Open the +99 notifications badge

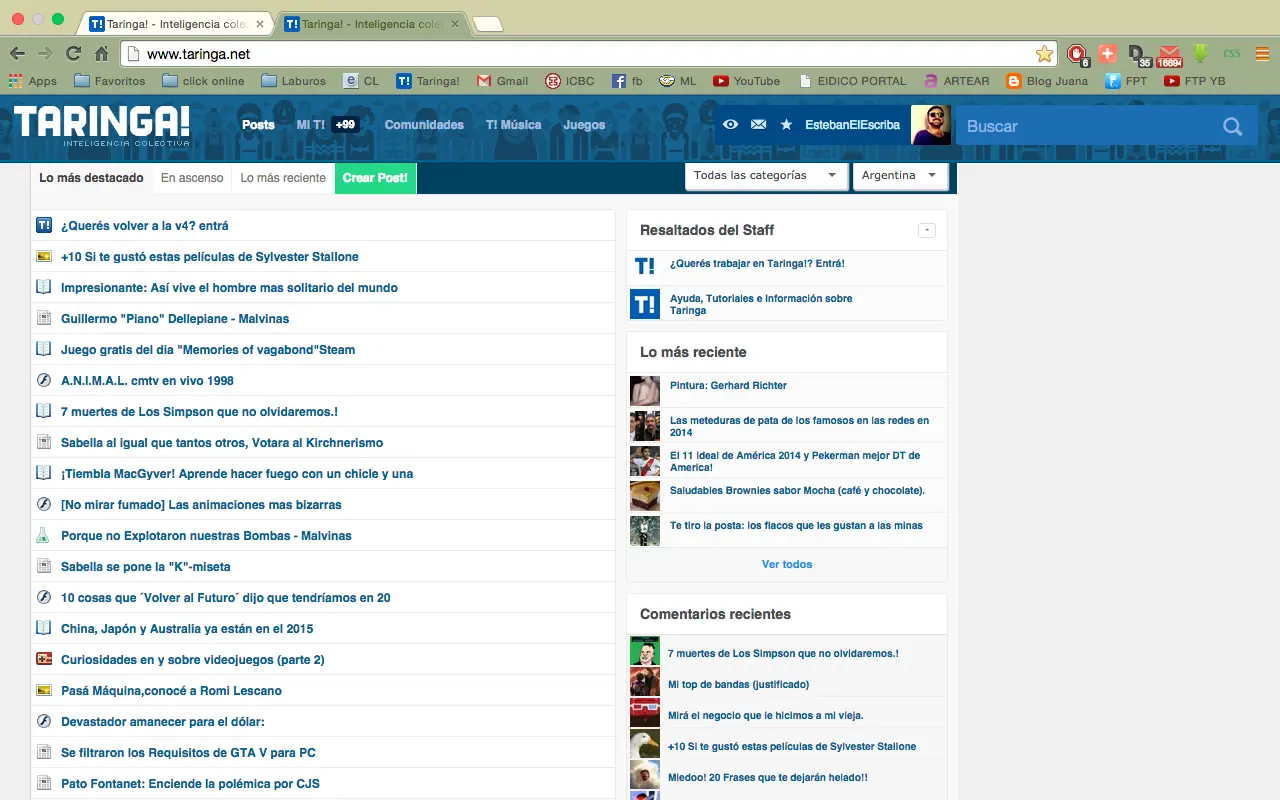click(345, 125)
